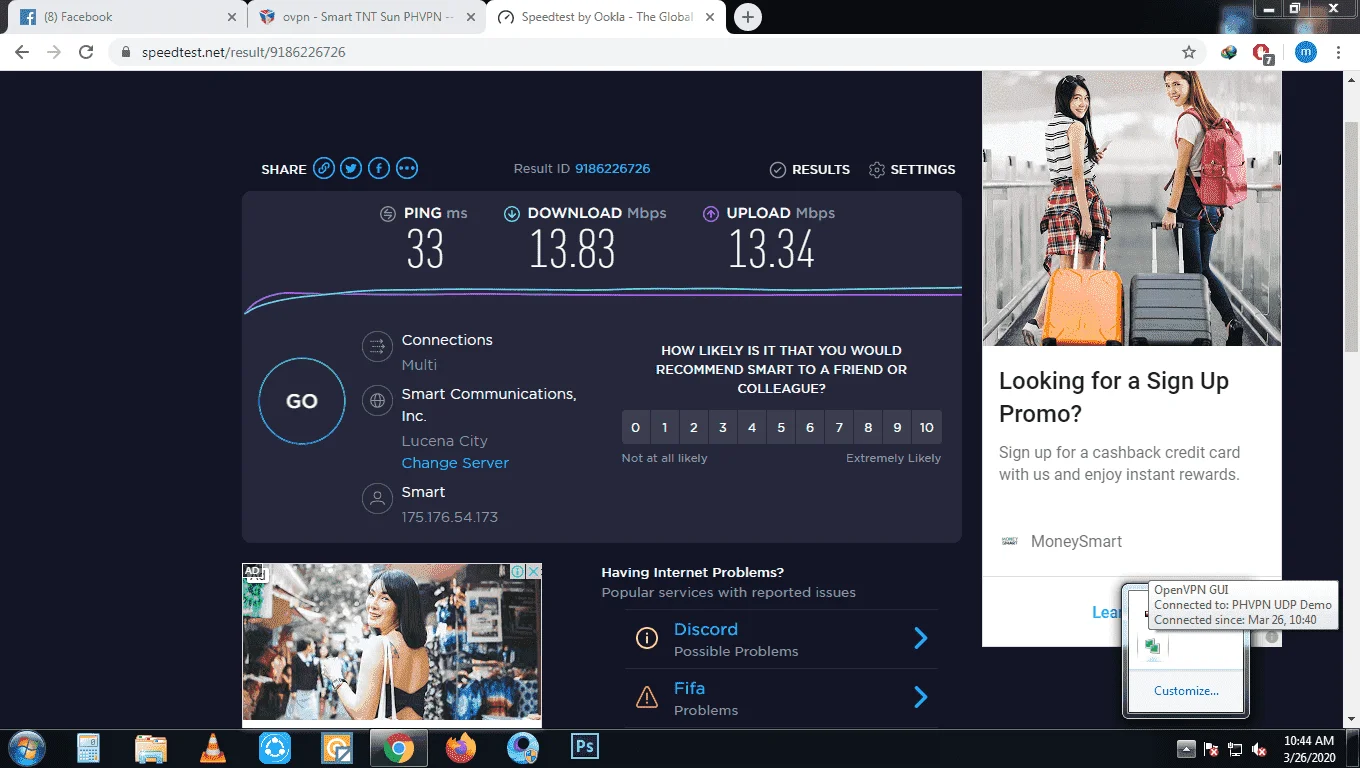The height and width of the screenshot is (768, 1360).
Task: Reload the Speedtest page
Action: tap(86, 52)
